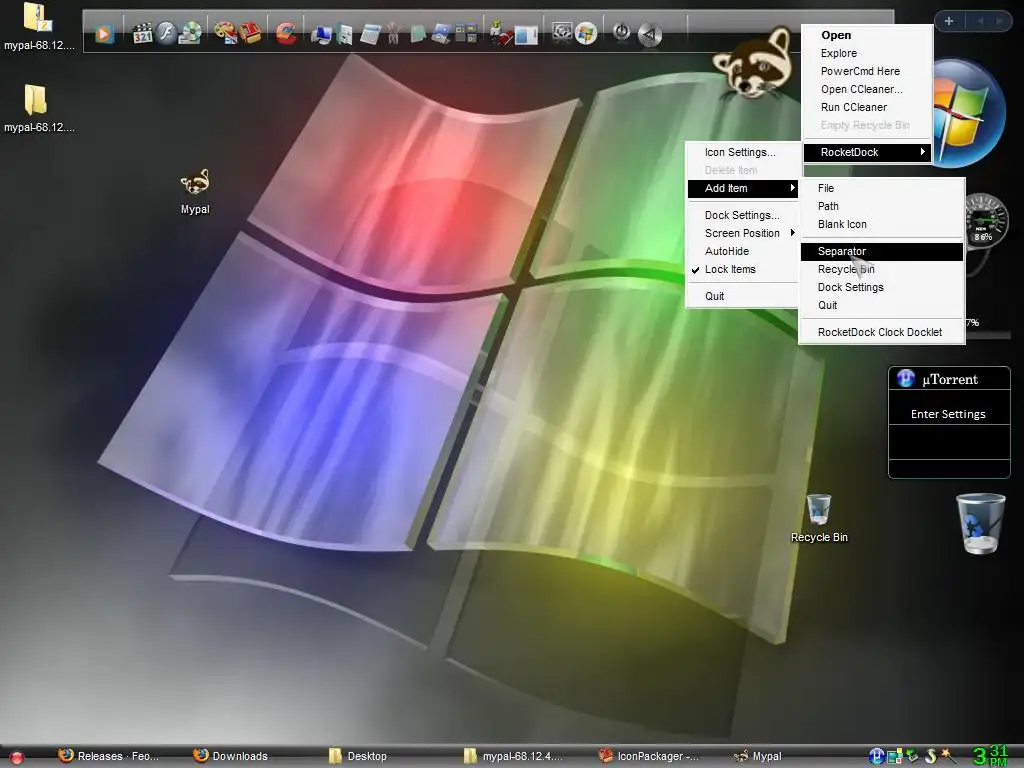Screen dimensions: 1024x768
Task: Select PowerCmd Here
Action: [x=867, y=71]
